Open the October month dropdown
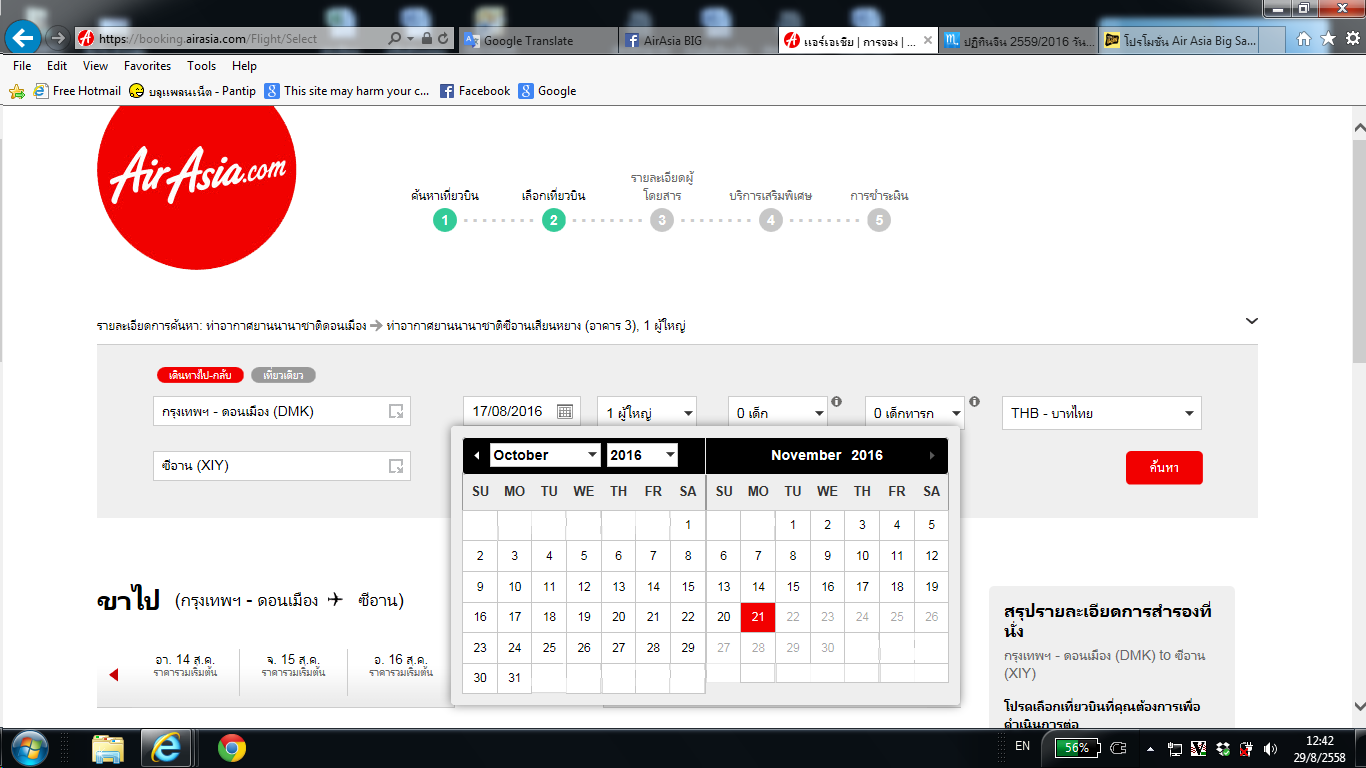Image resolution: width=1366 pixels, height=768 pixels. pyautogui.click(x=545, y=455)
